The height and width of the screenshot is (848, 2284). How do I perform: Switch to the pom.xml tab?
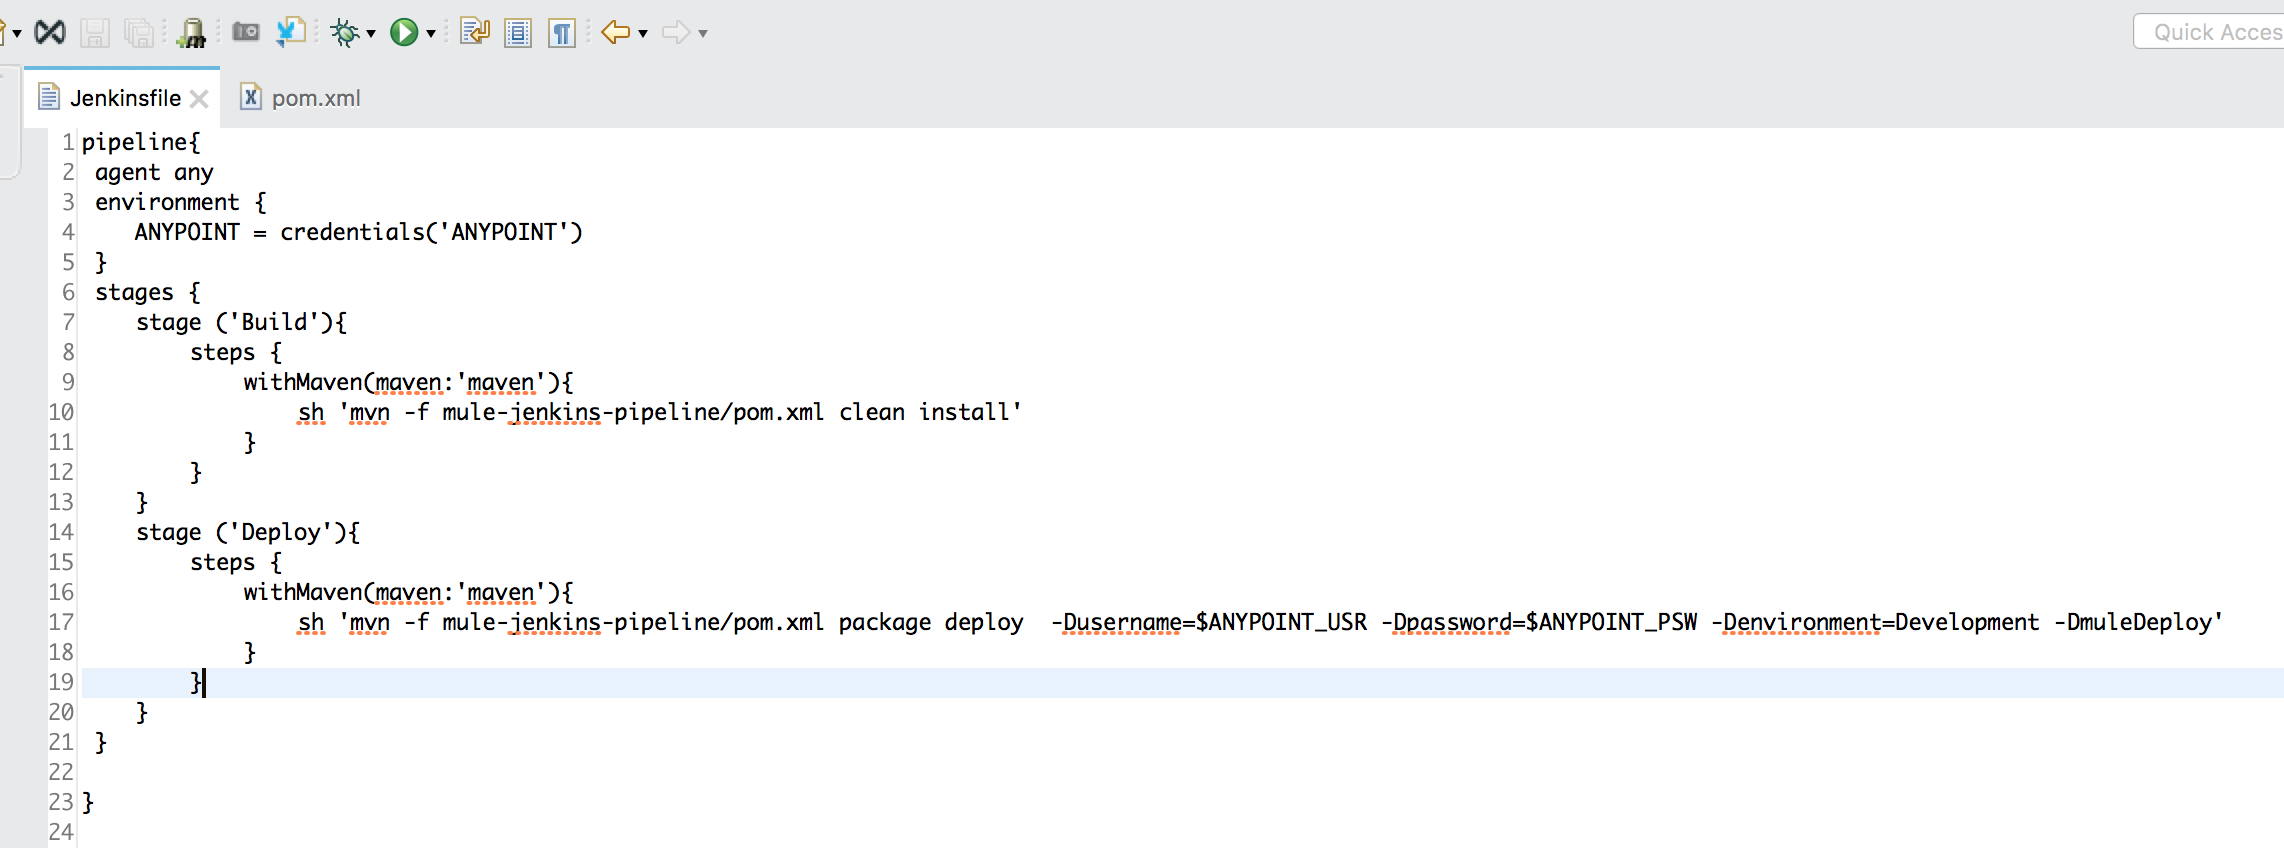pos(315,98)
